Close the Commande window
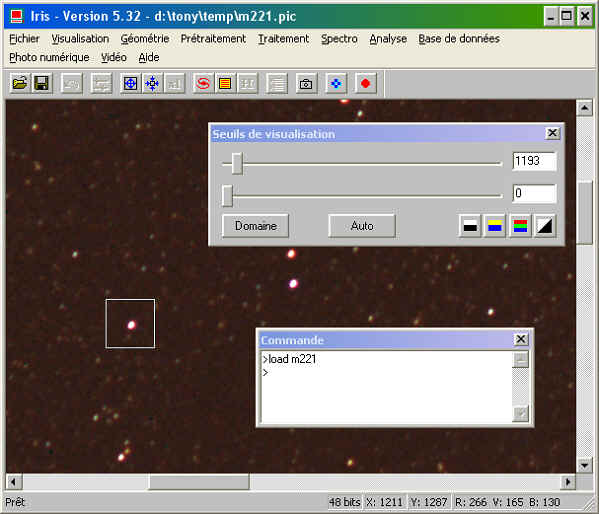 521,339
